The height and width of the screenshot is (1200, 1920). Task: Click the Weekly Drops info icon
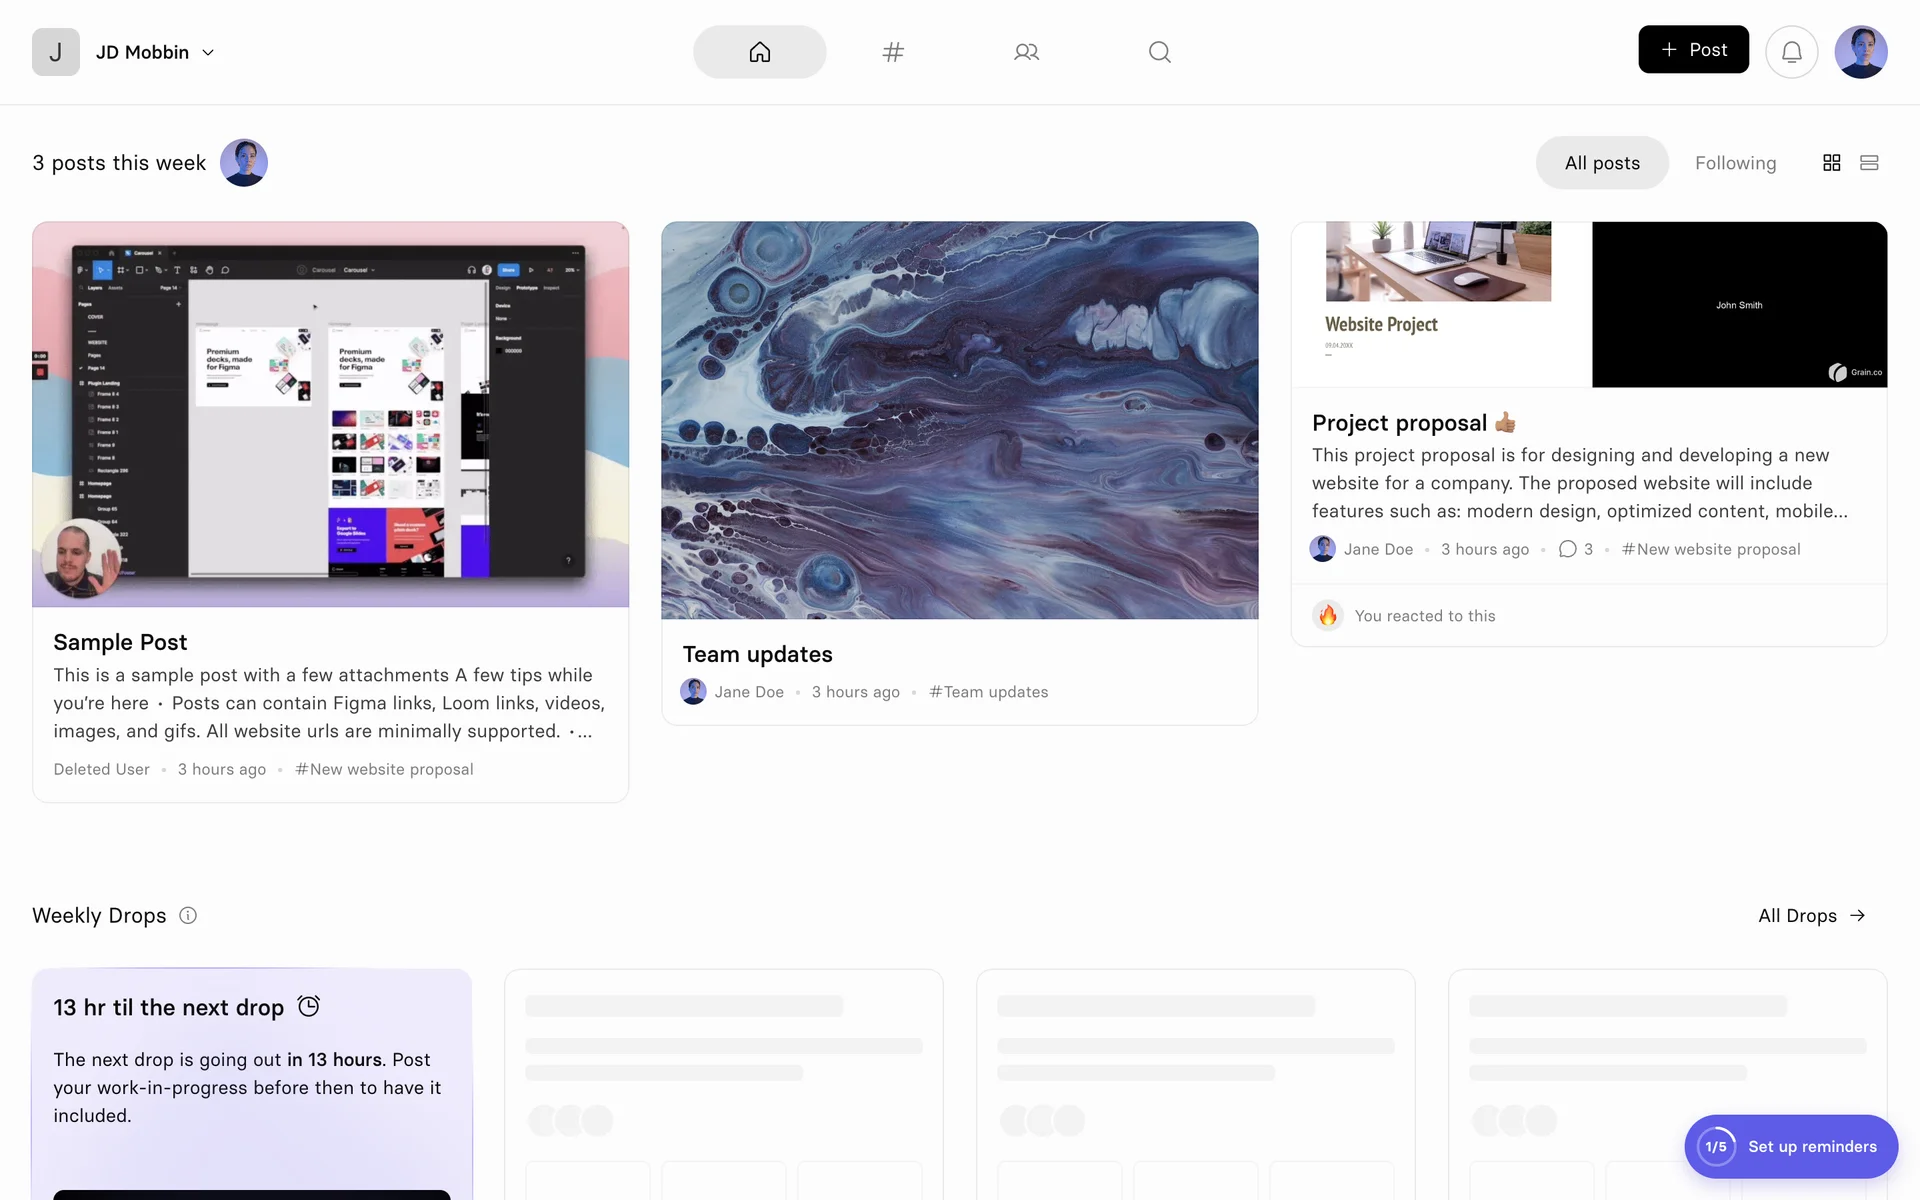(188, 915)
